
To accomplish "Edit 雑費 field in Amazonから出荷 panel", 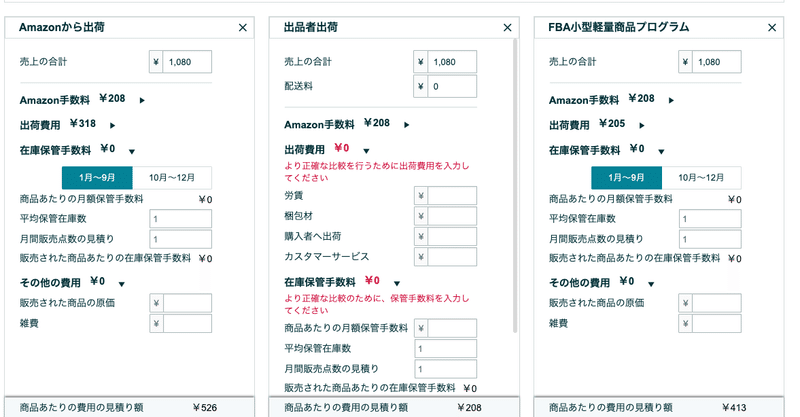I will click(x=187, y=324).
